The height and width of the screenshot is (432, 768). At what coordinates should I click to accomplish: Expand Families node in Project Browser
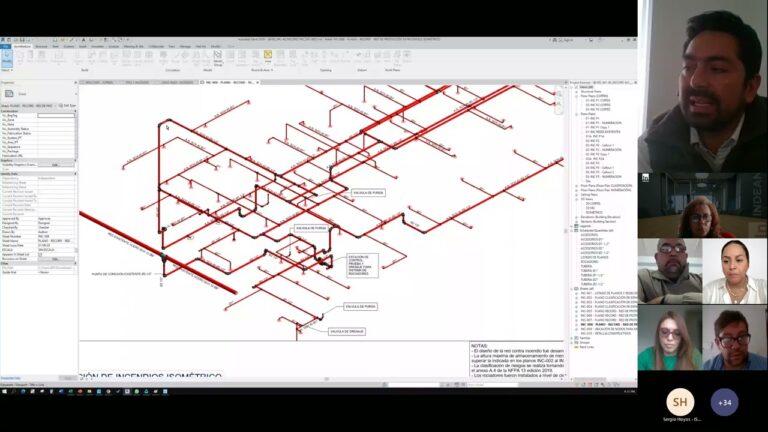coord(572,338)
